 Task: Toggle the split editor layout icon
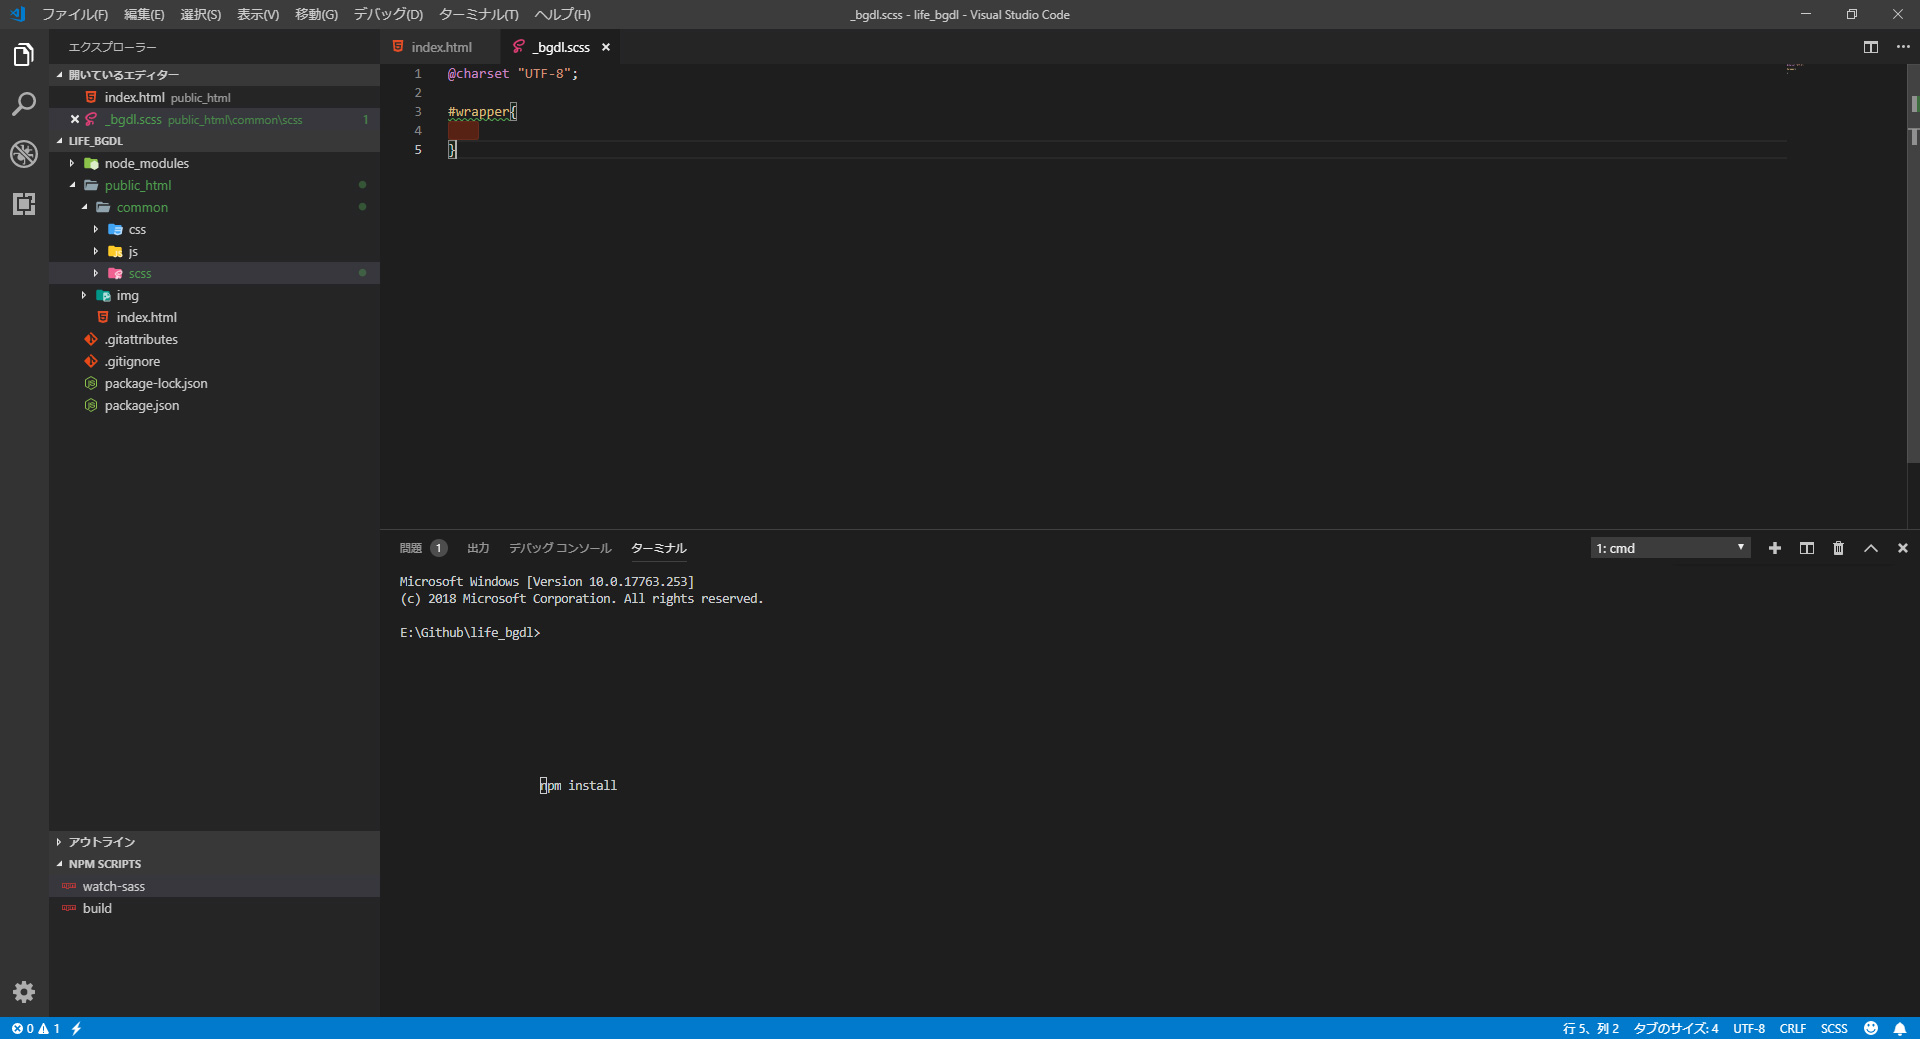click(1870, 47)
